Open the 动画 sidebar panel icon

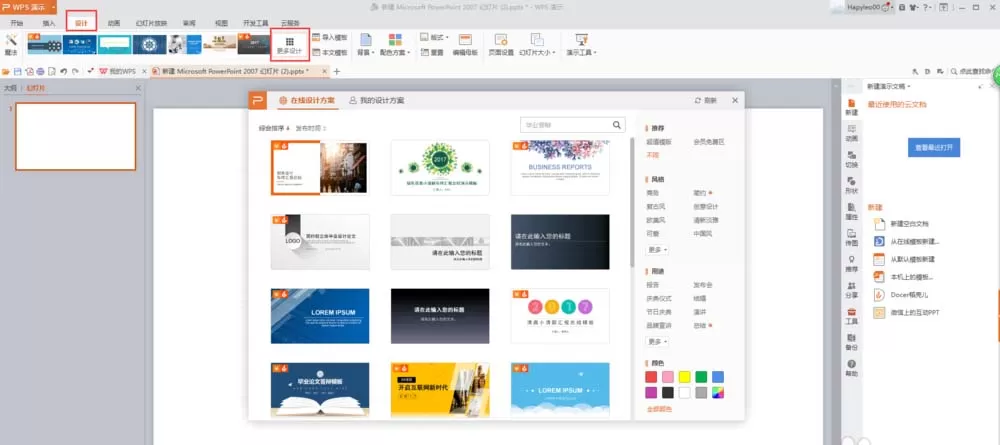point(851,133)
